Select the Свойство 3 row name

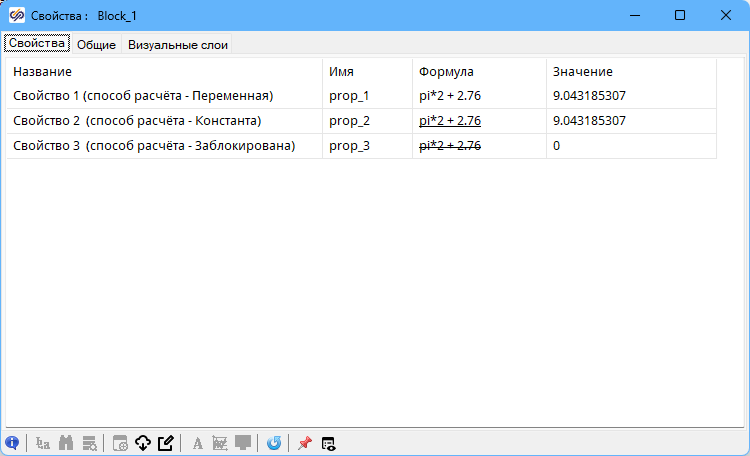point(154,146)
